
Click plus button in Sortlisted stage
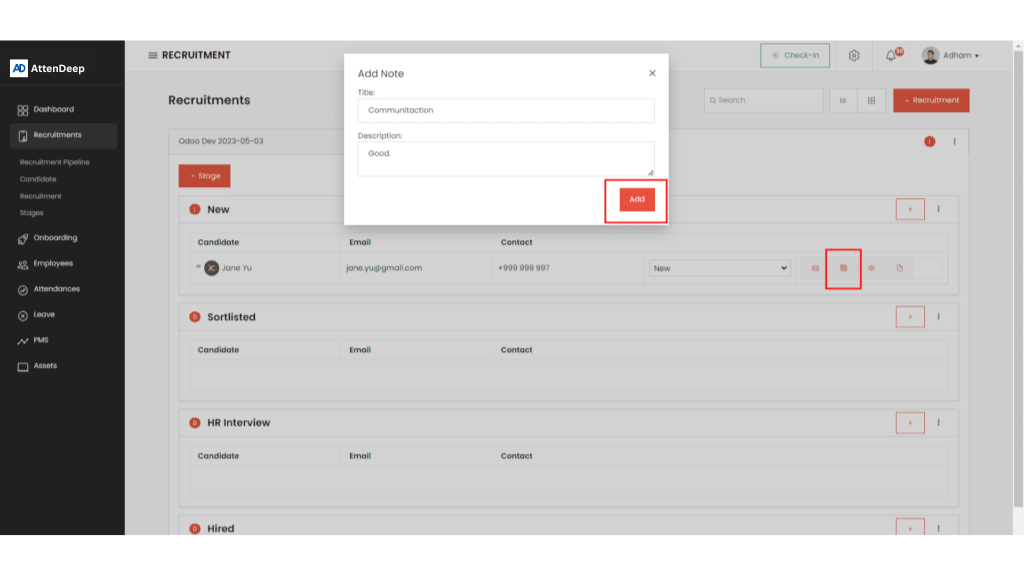click(x=910, y=317)
